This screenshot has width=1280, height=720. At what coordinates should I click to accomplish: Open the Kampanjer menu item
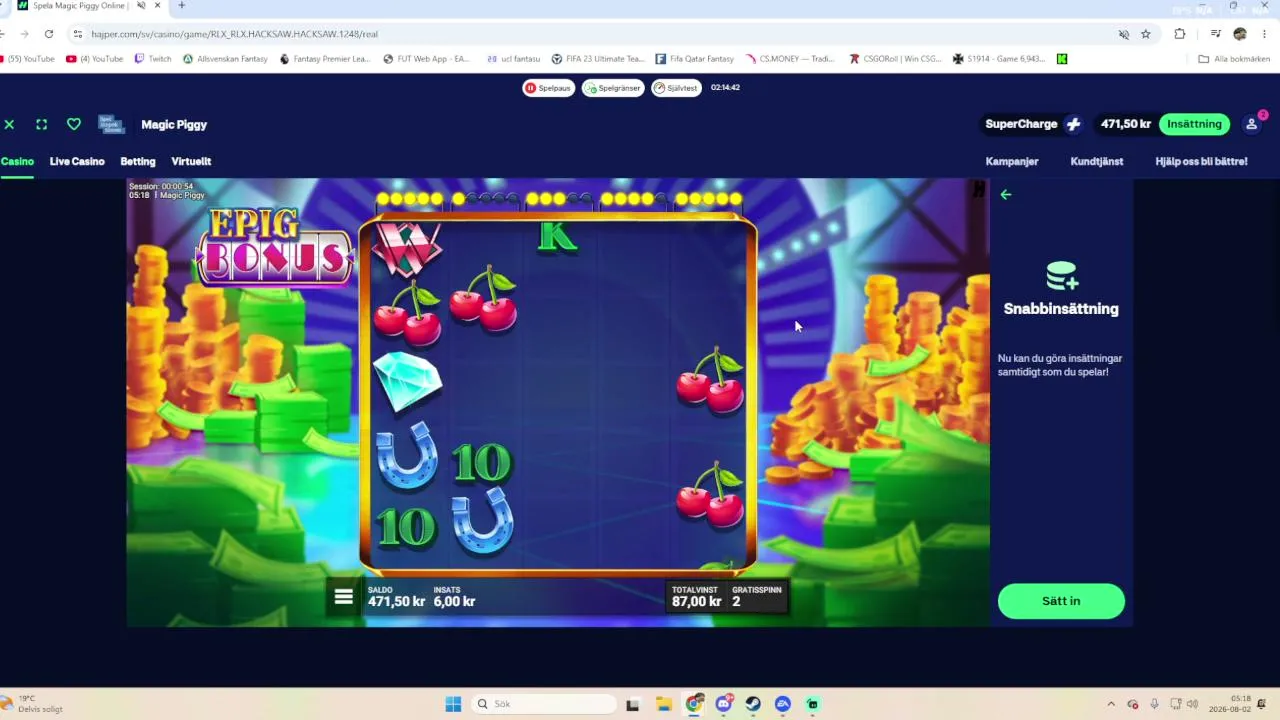pyautogui.click(x=1012, y=161)
